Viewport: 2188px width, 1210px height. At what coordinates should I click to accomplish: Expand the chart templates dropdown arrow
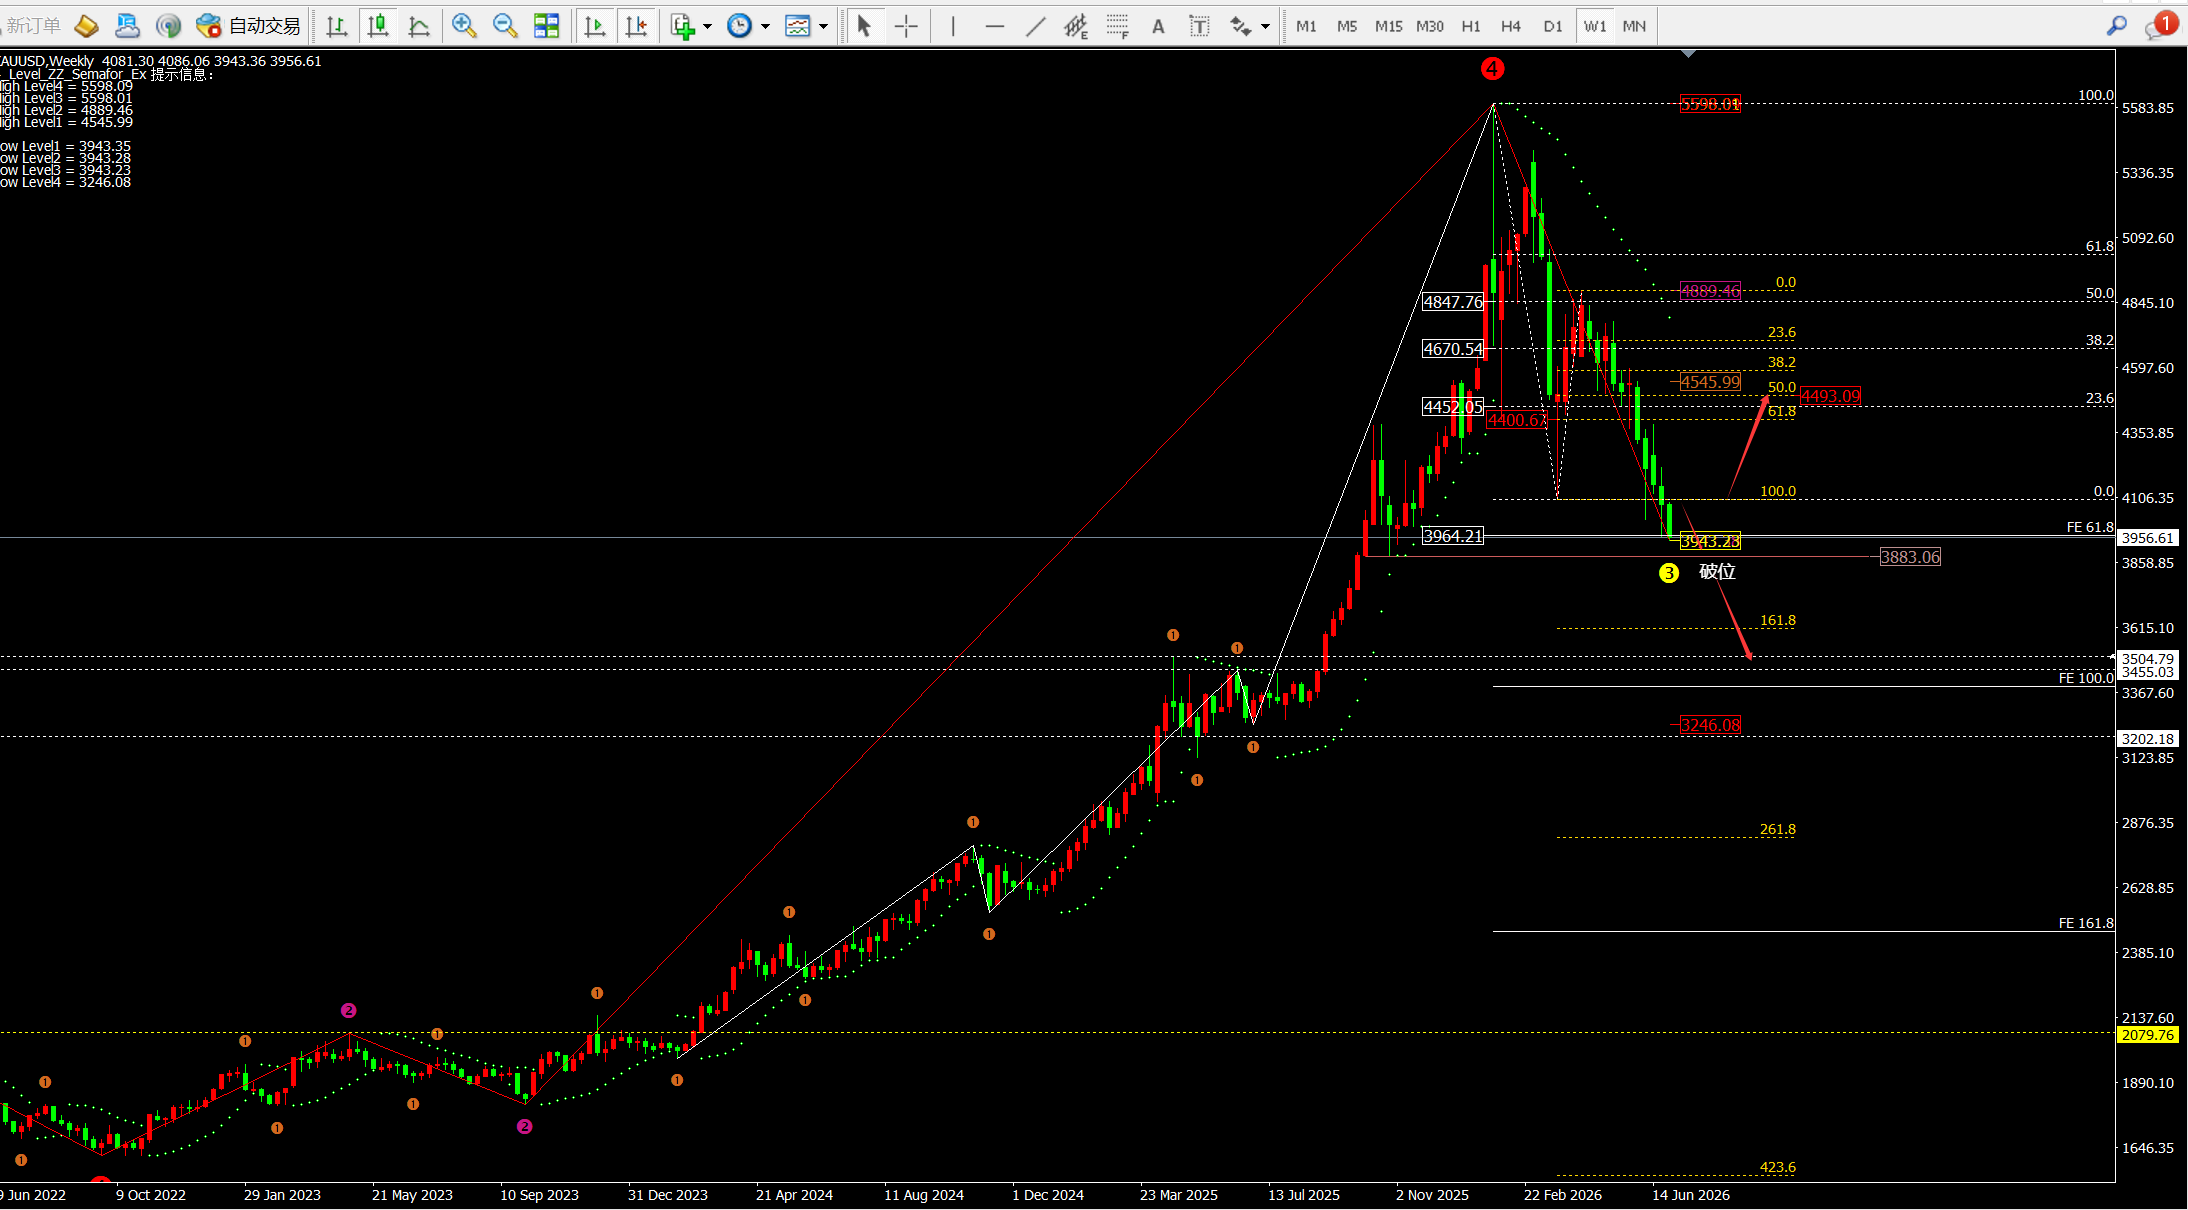click(x=823, y=26)
